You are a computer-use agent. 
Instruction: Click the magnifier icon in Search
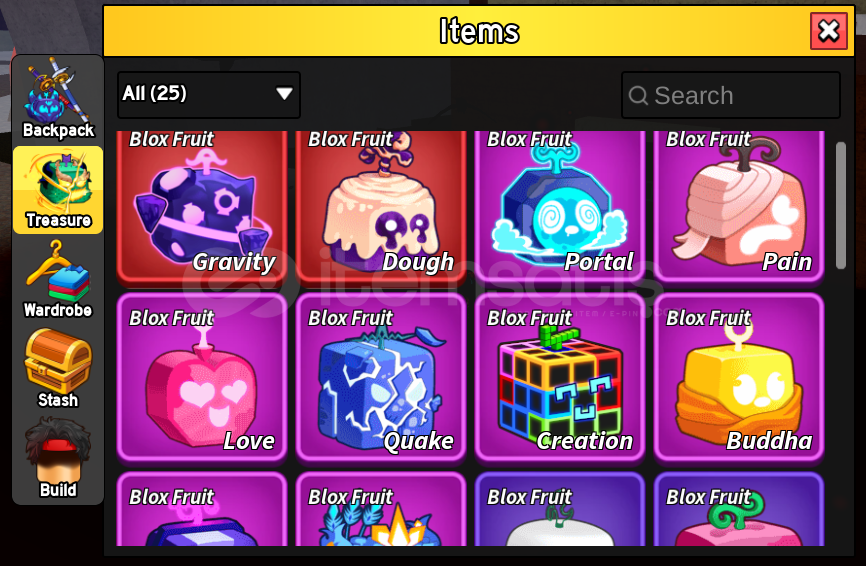[x=638, y=96]
